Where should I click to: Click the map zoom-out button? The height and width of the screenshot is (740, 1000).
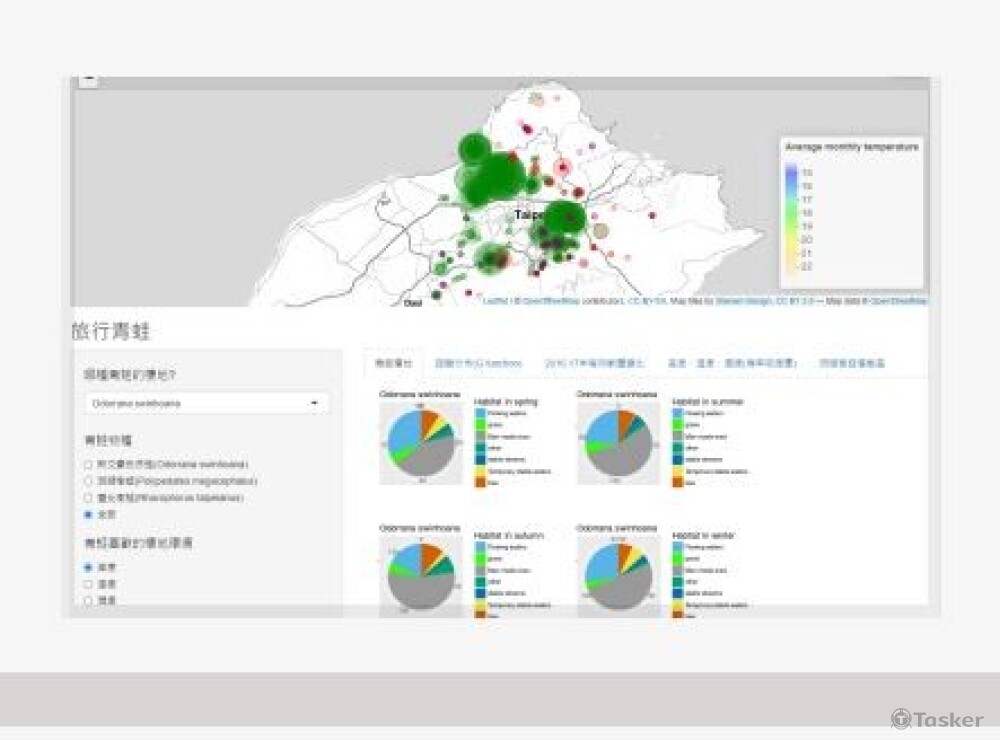[88, 80]
